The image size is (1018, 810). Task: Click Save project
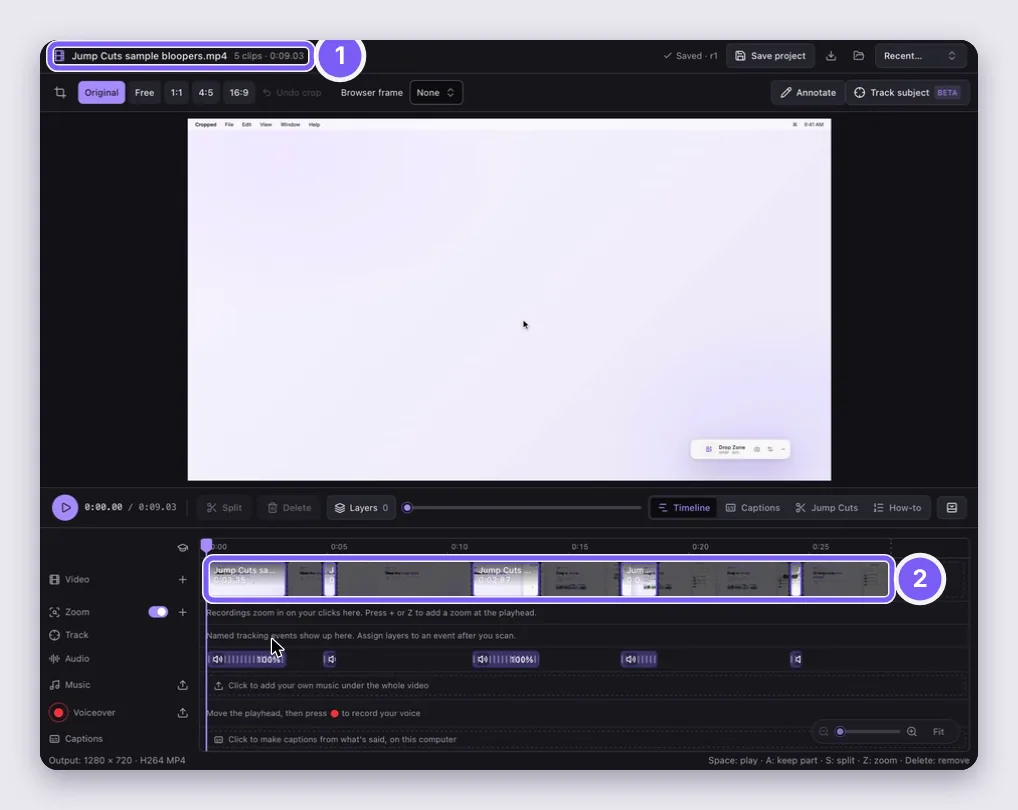tap(770, 56)
